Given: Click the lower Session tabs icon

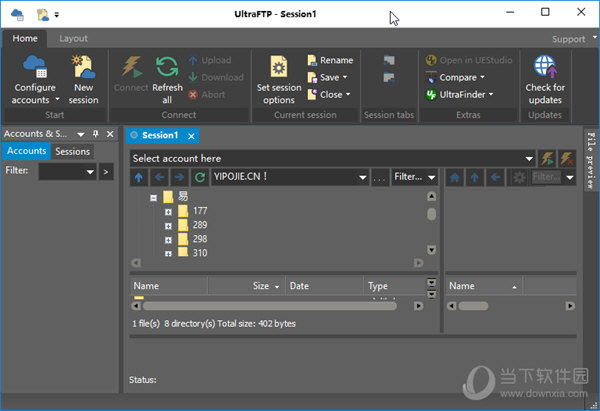Looking at the screenshot, I should [x=389, y=78].
